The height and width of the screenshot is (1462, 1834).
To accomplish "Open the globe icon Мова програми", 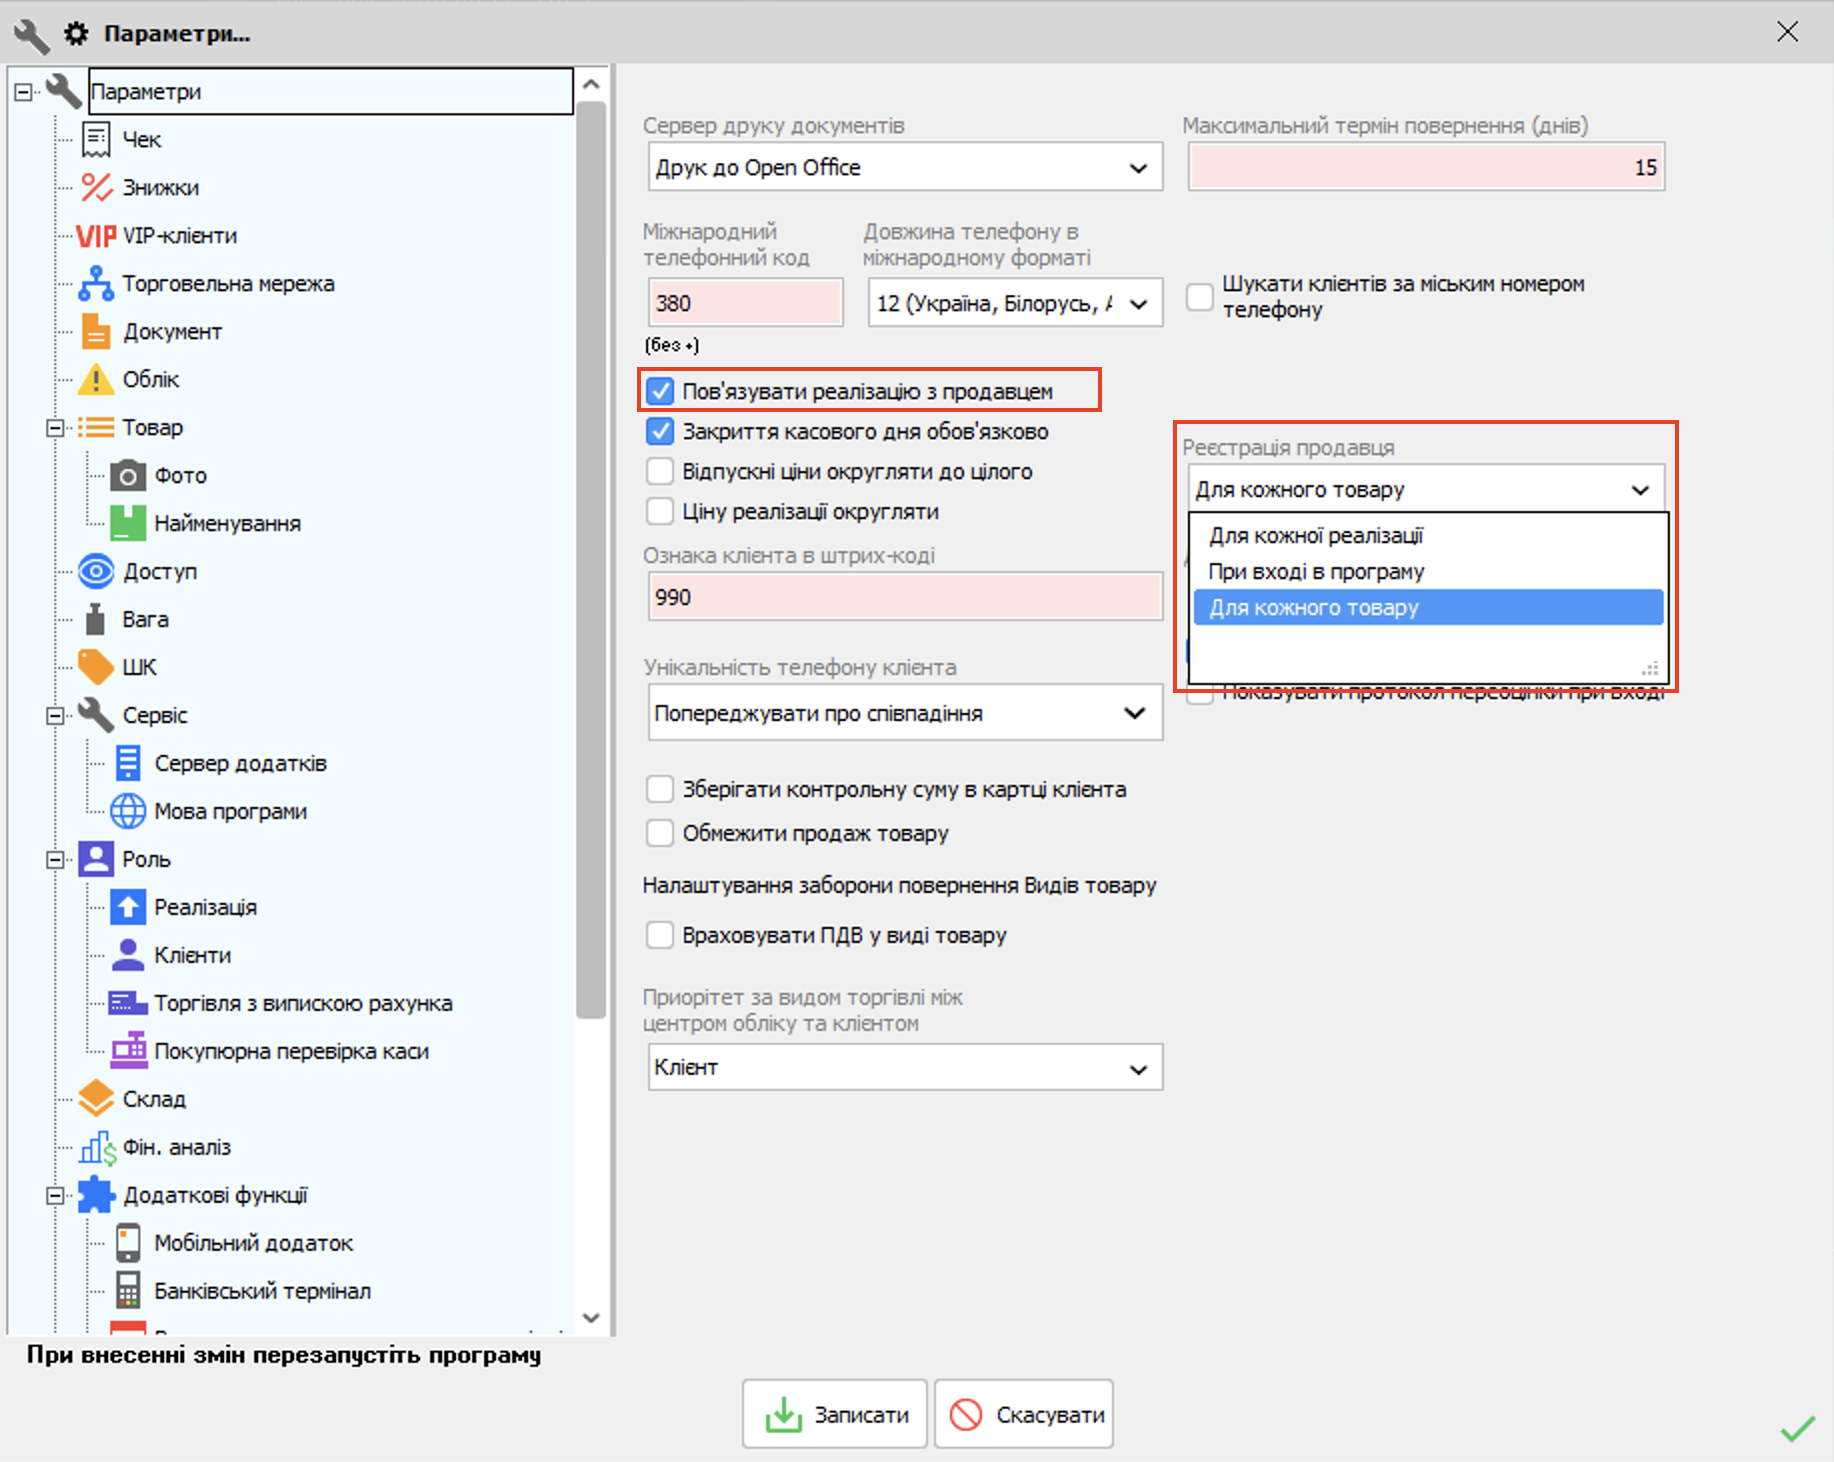I will point(128,812).
